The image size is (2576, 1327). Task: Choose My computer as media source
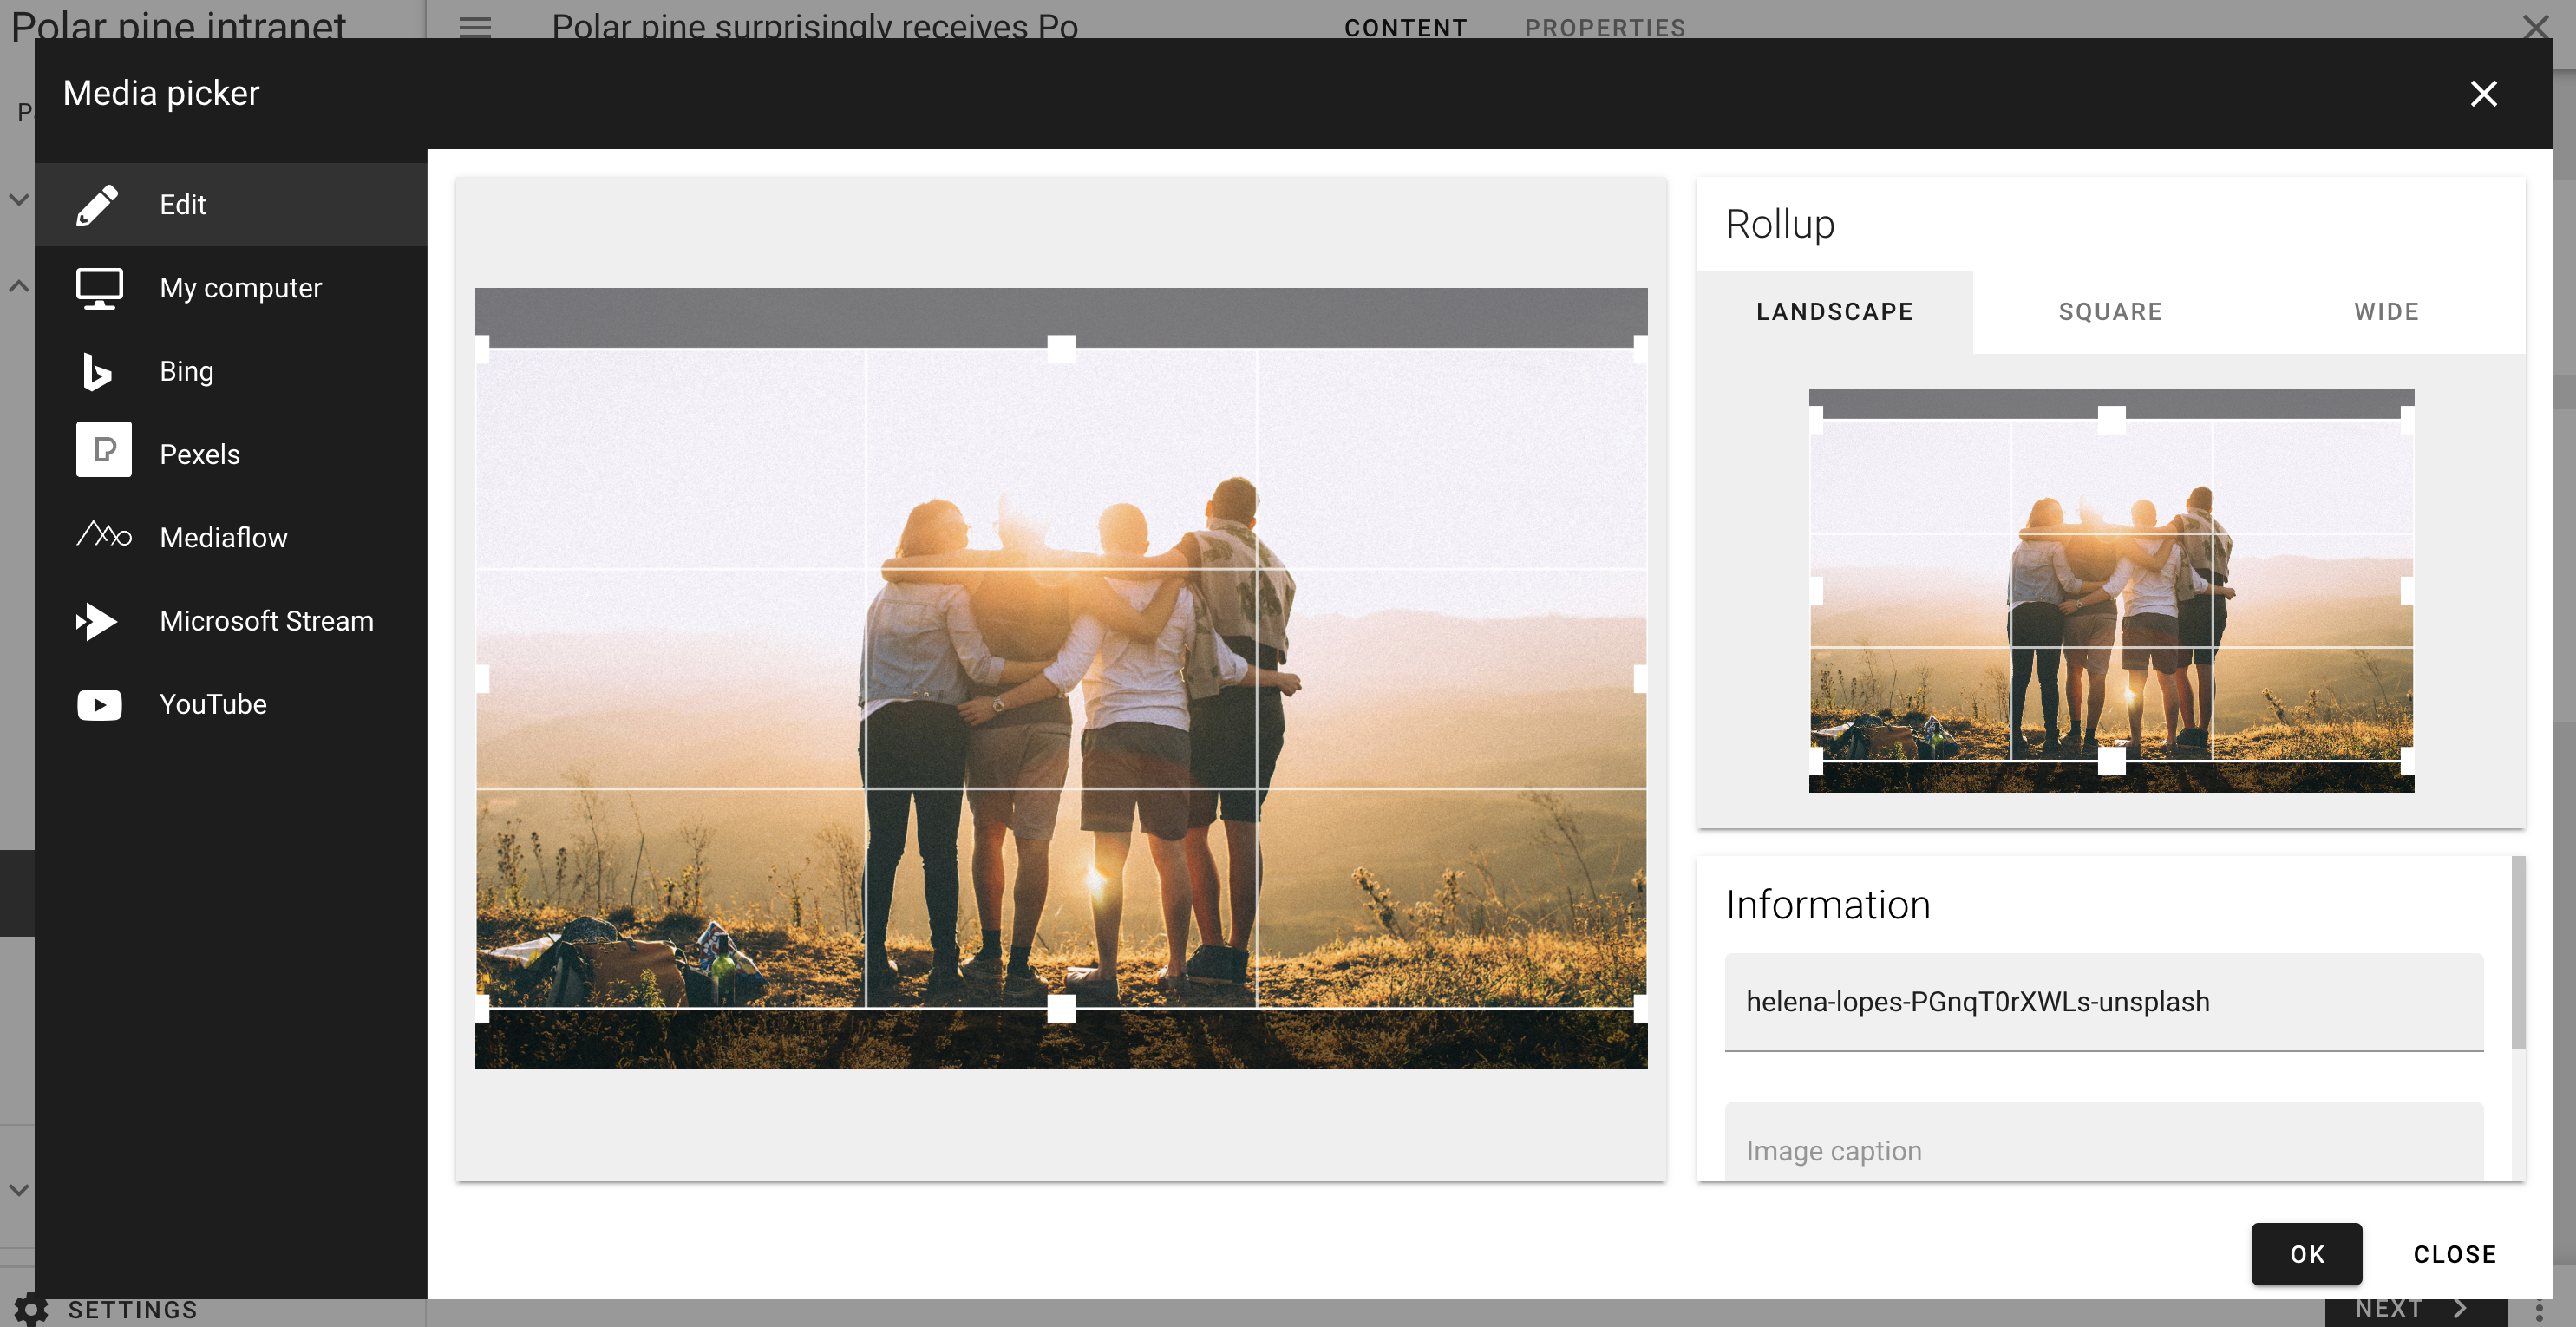click(231, 288)
